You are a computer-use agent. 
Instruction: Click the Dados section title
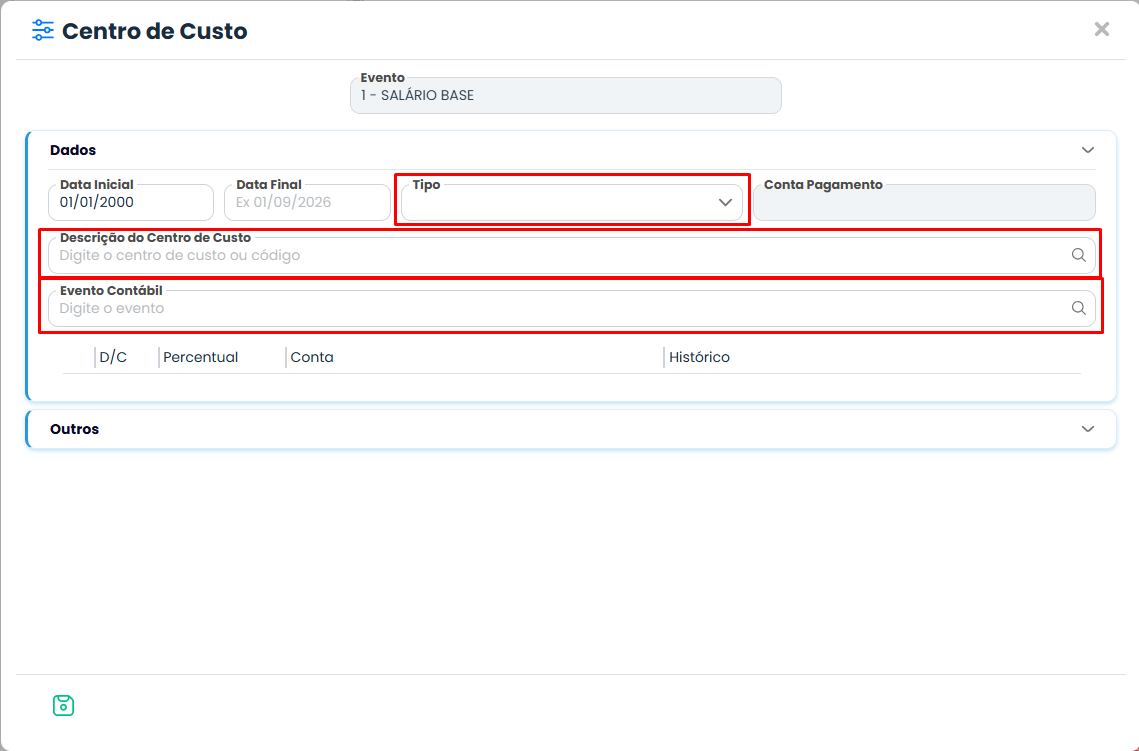click(73, 150)
